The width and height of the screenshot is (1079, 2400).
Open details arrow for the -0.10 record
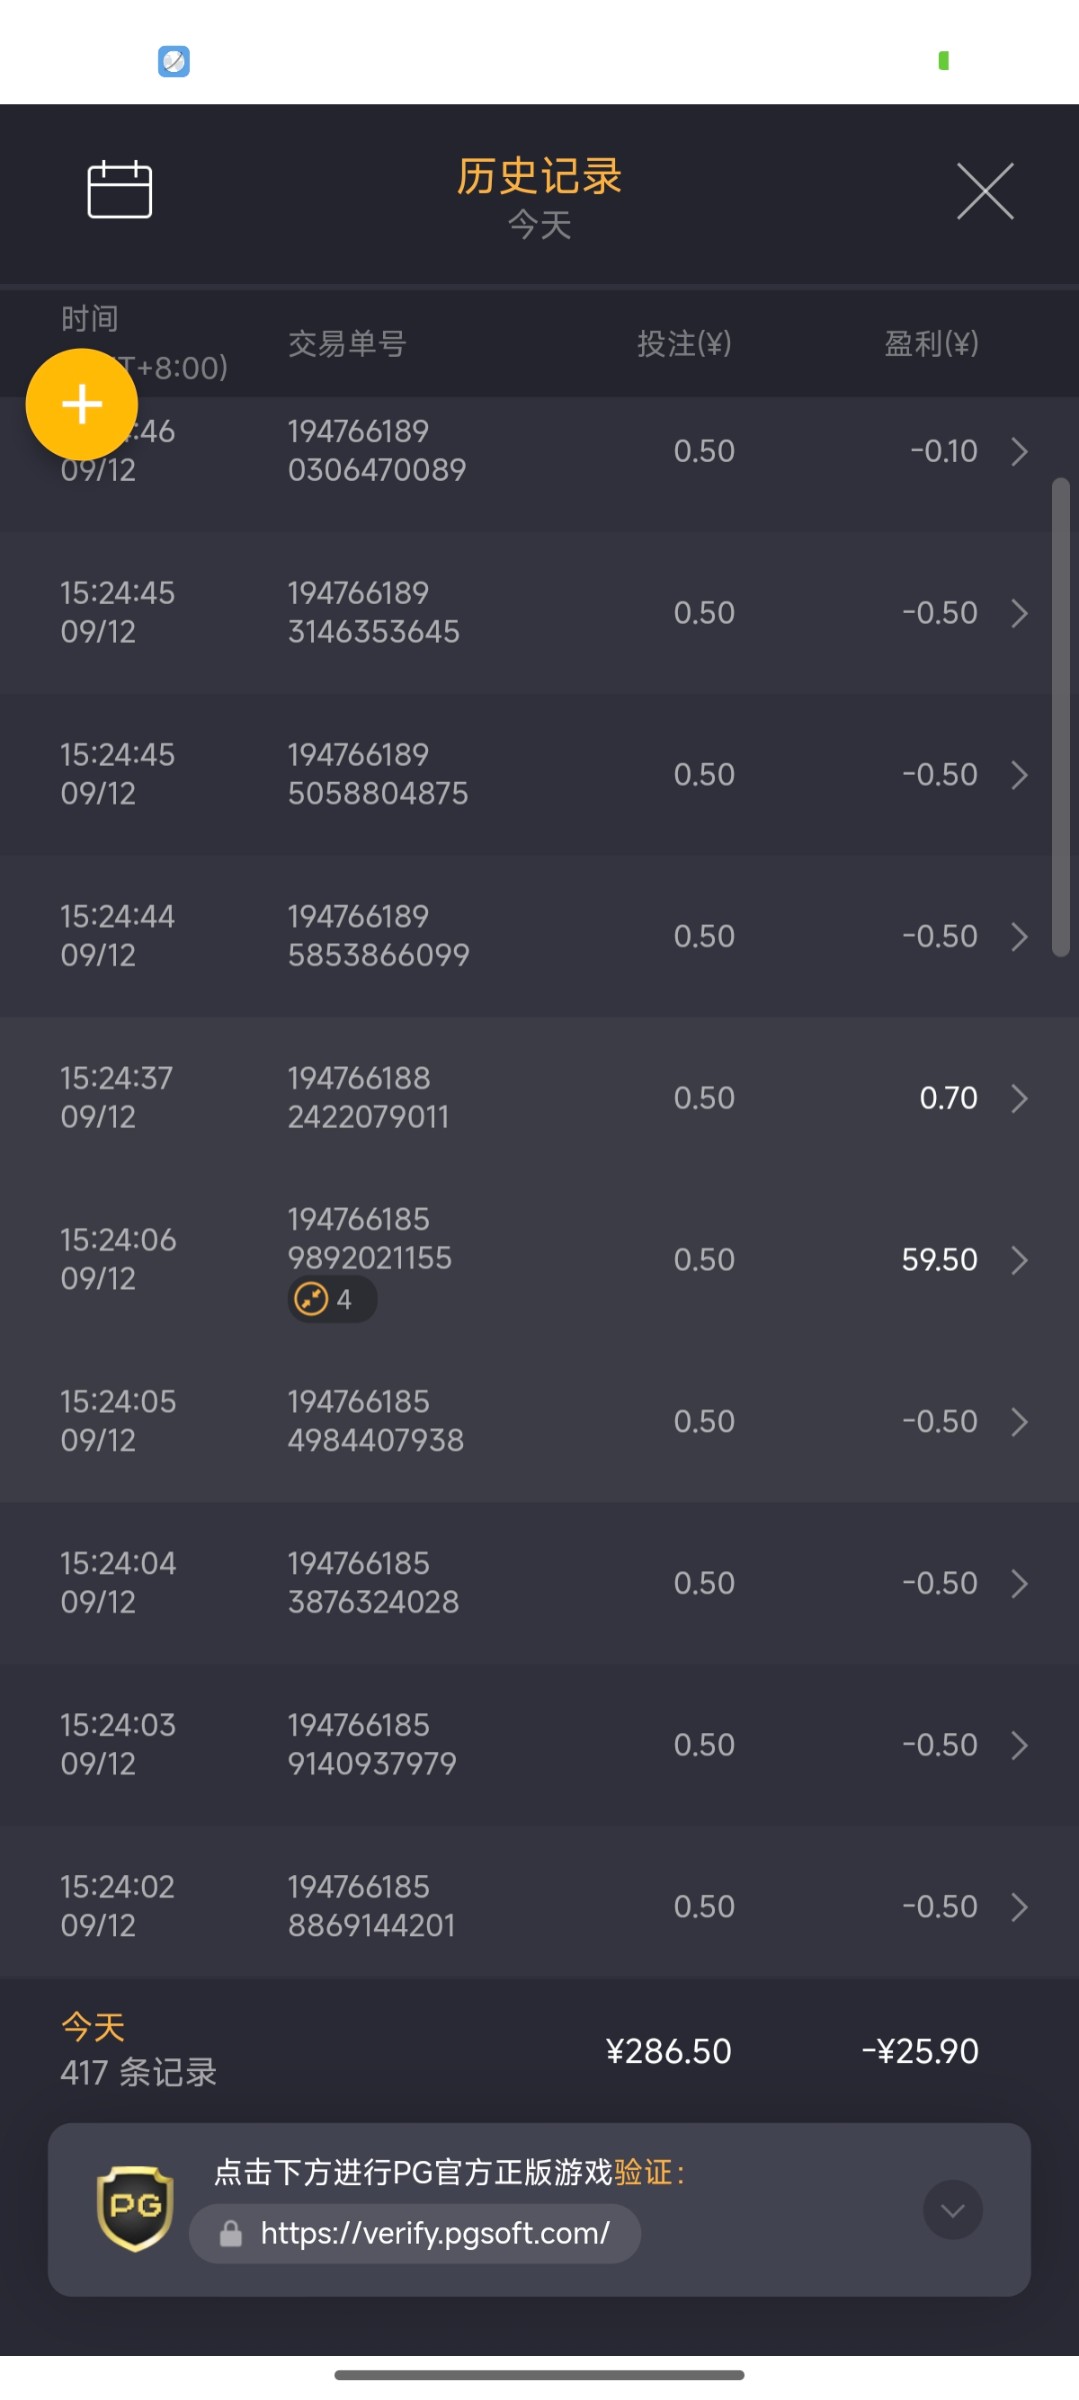point(1019,451)
